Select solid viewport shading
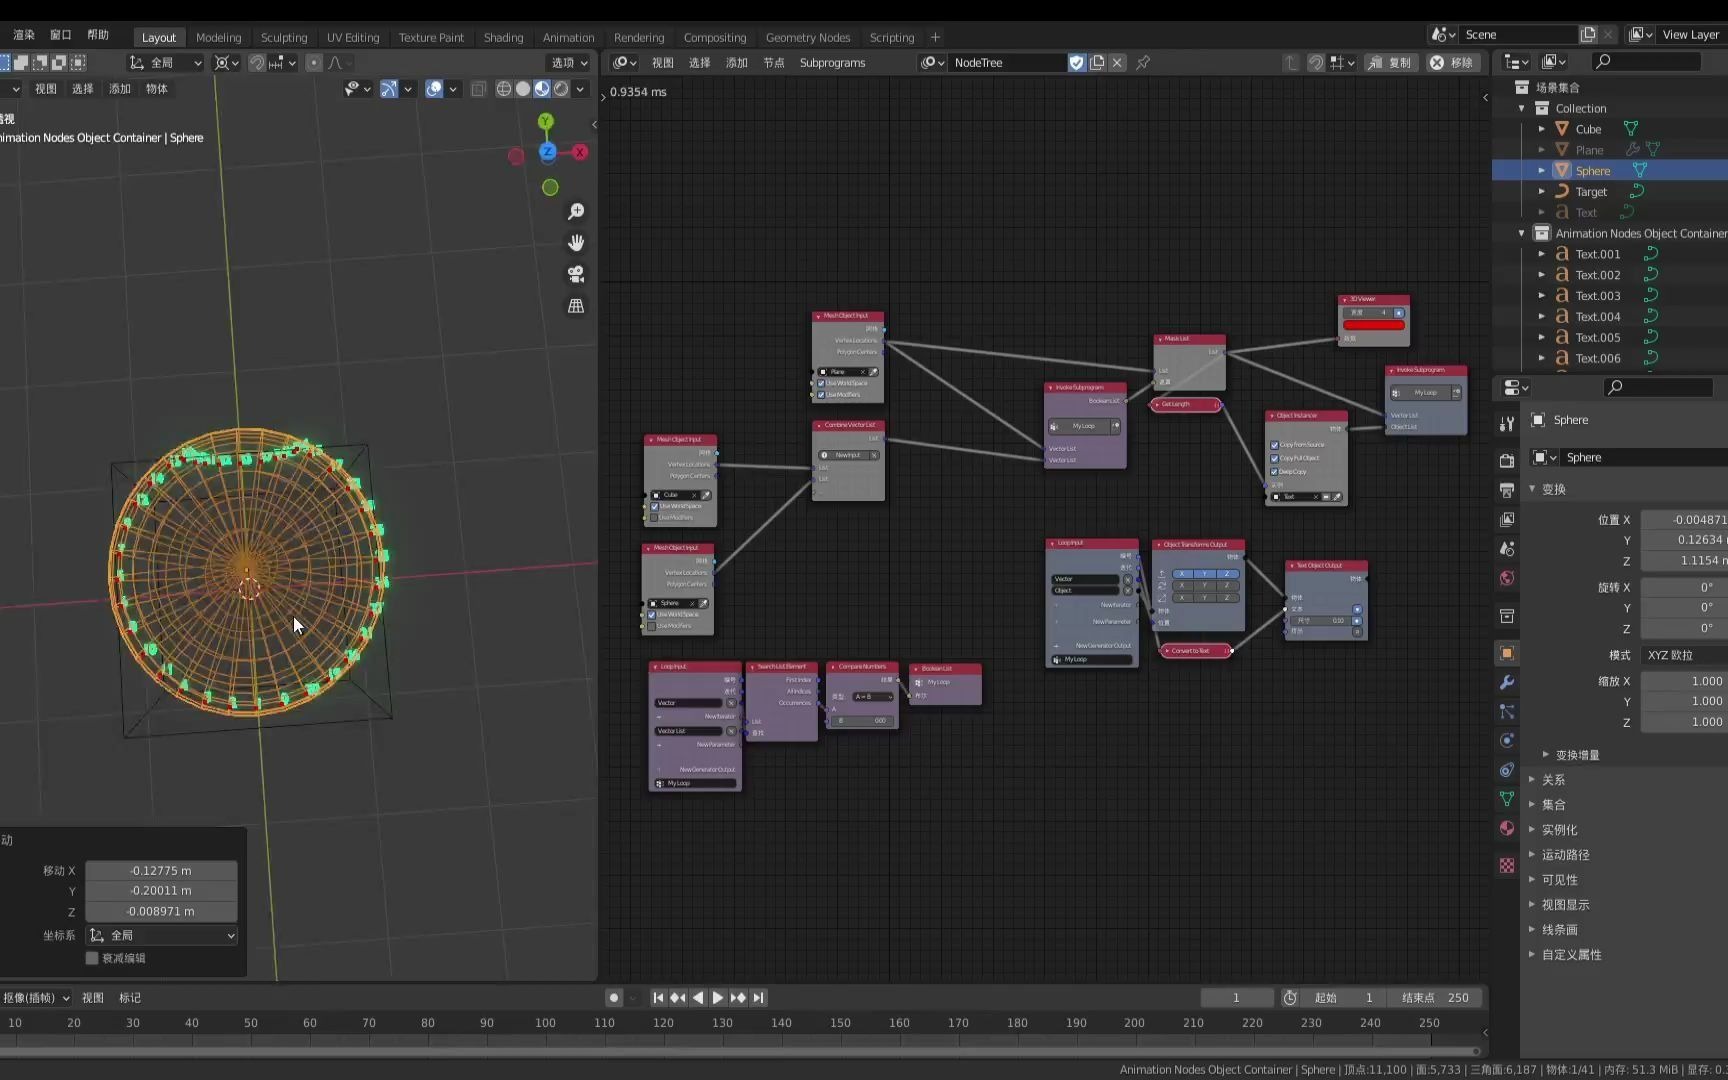The height and width of the screenshot is (1080, 1728). point(523,89)
